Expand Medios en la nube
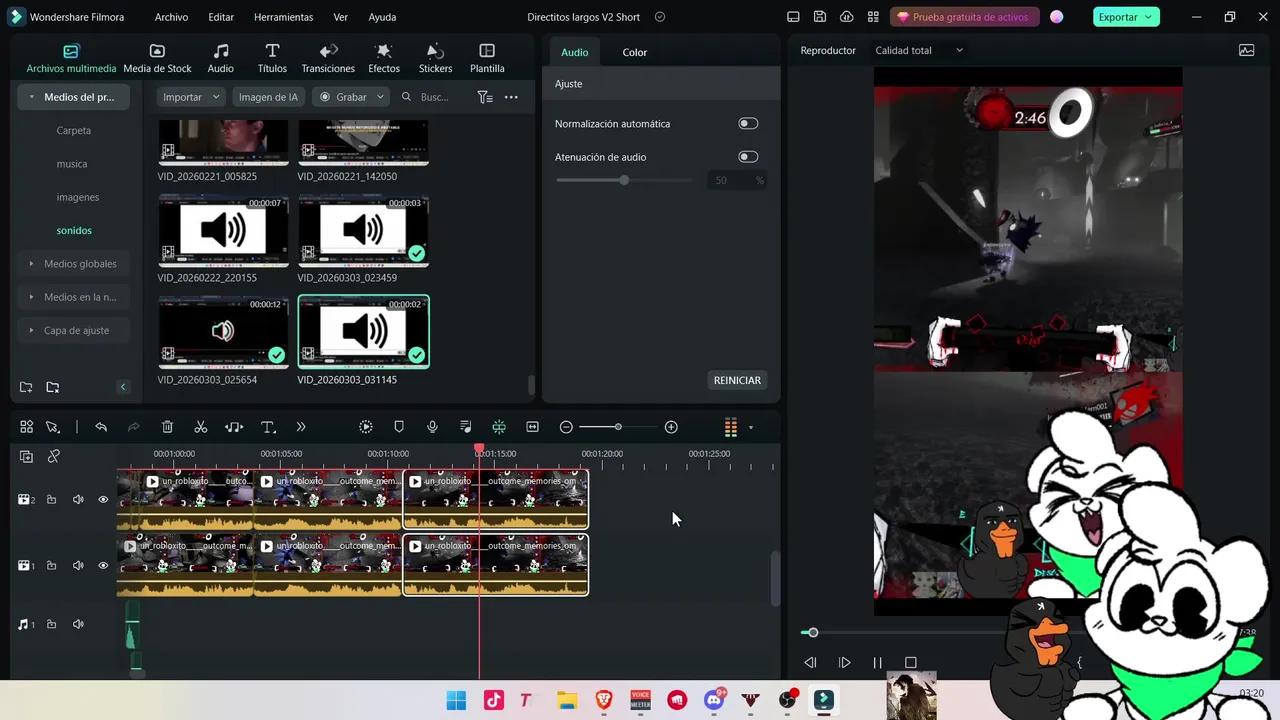Image resolution: width=1280 pixels, height=720 pixels. pos(32,297)
